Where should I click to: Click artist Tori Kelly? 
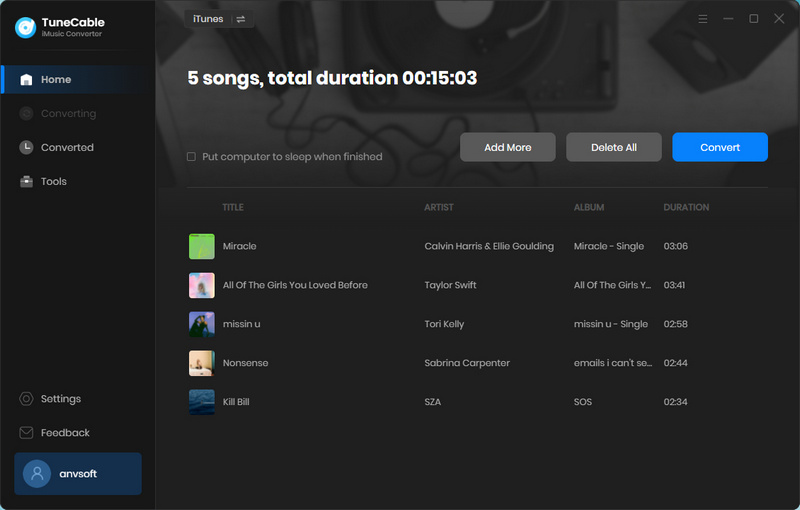pyautogui.click(x=444, y=324)
